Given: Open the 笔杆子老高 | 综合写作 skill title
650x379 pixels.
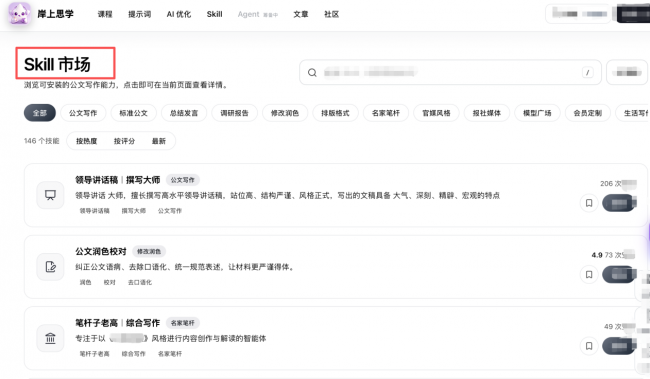Looking at the screenshot, I should [x=118, y=323].
